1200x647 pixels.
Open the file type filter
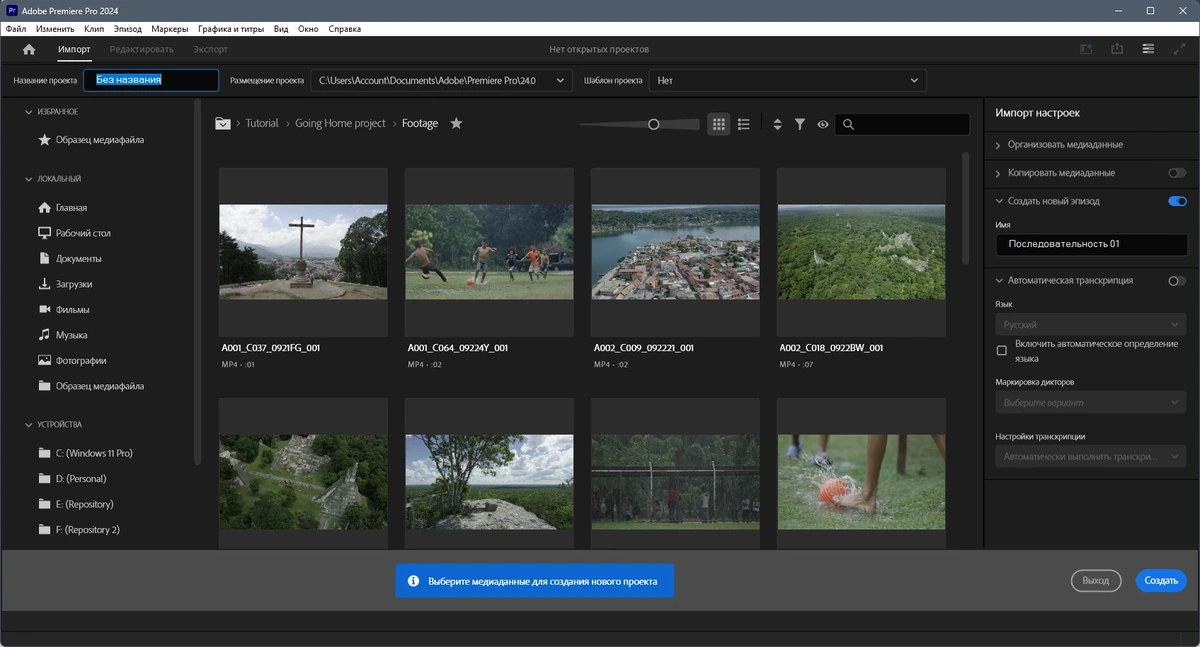coord(800,124)
